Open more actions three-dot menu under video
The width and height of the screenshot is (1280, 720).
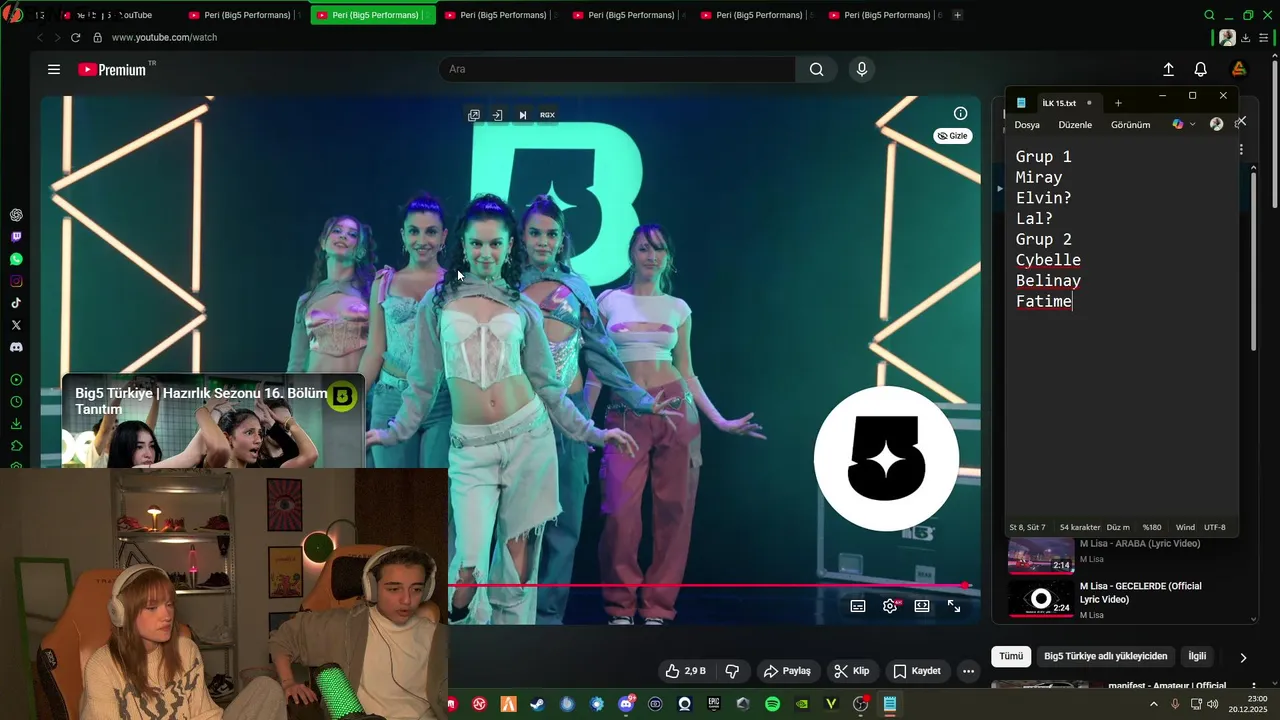point(968,671)
